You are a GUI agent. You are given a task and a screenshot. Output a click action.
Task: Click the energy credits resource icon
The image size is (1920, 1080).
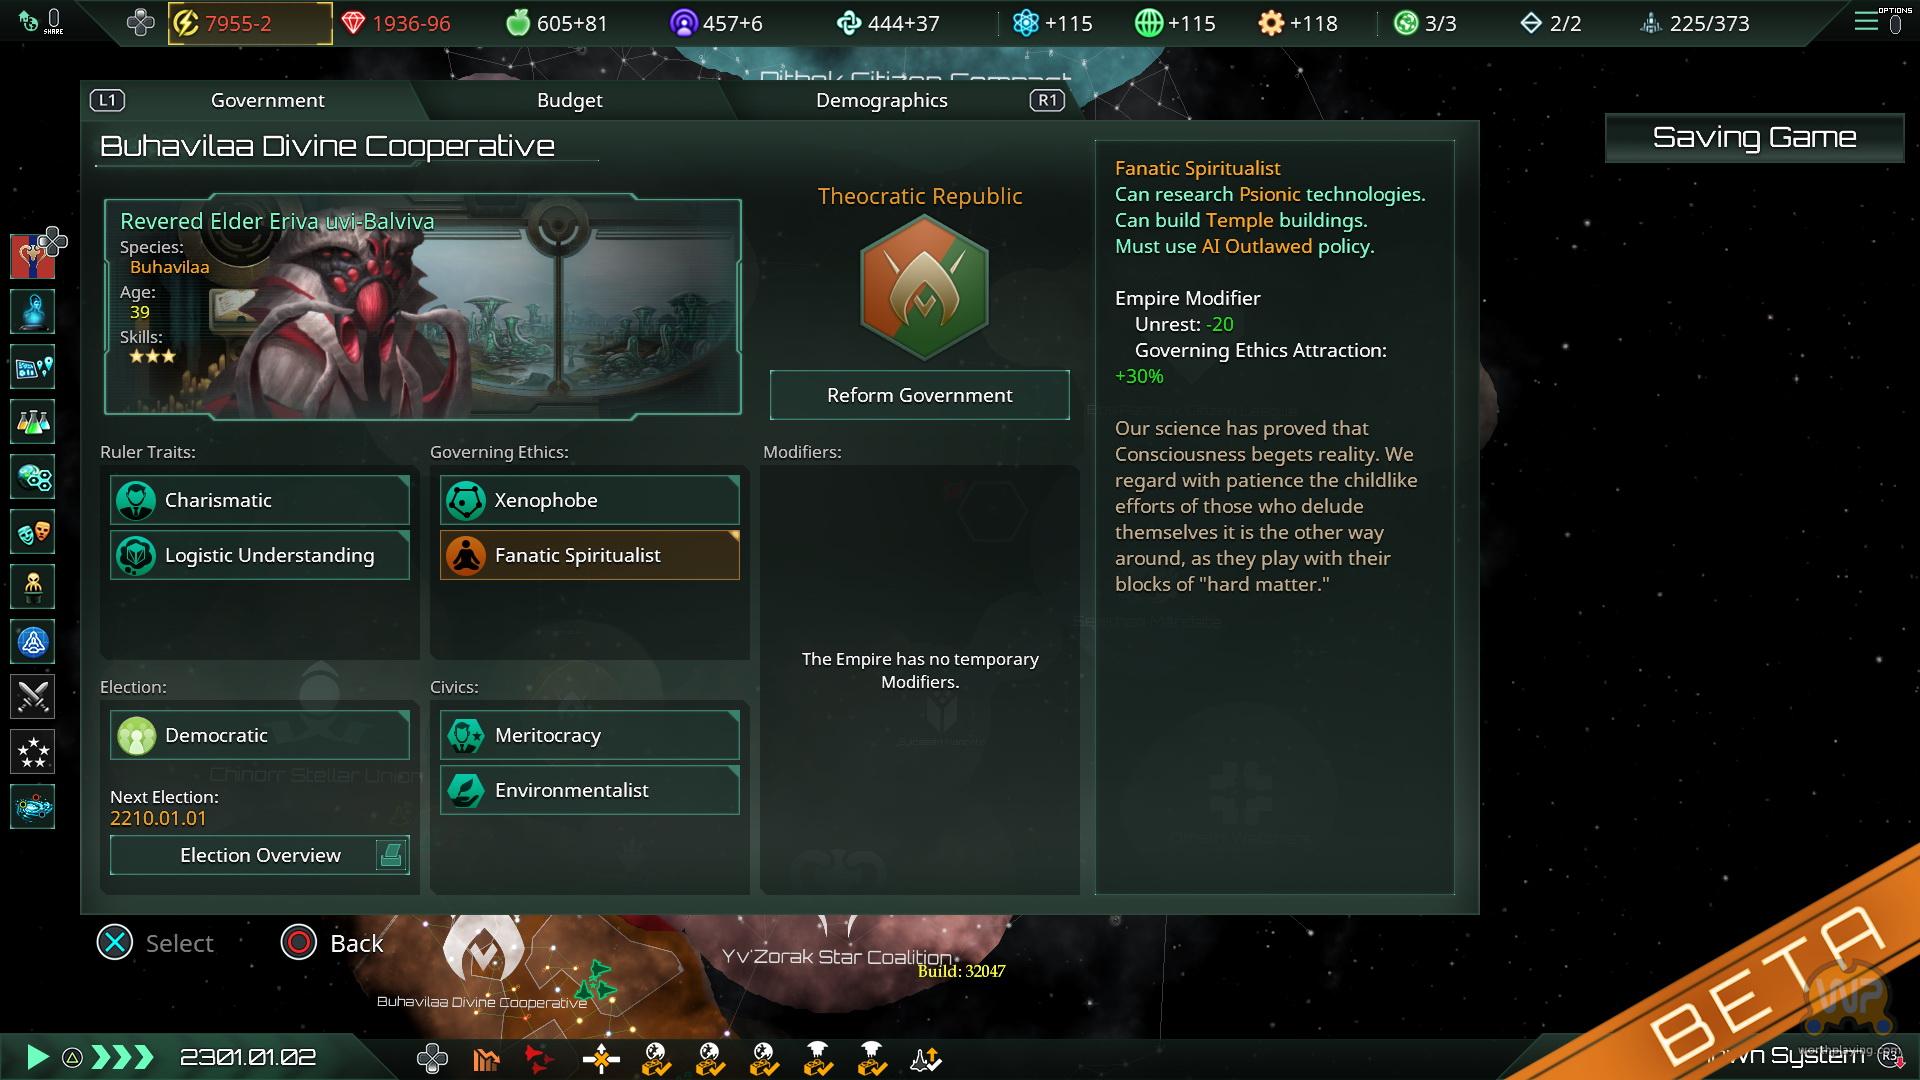click(x=186, y=23)
